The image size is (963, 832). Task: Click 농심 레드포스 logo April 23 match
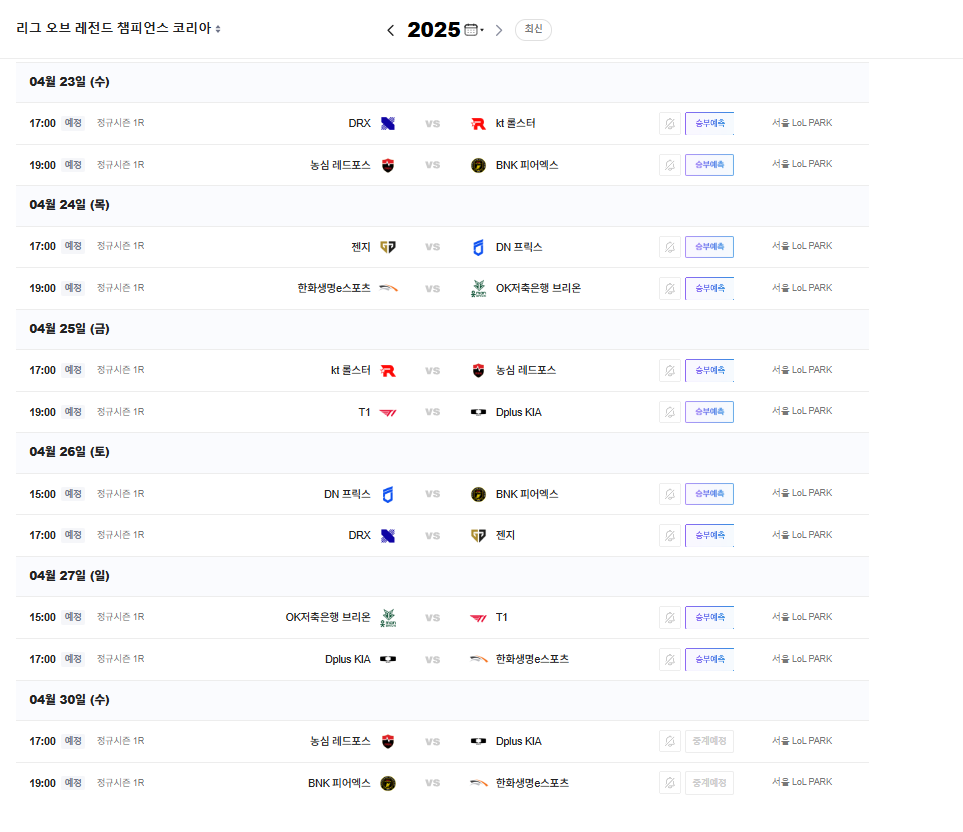coord(388,165)
